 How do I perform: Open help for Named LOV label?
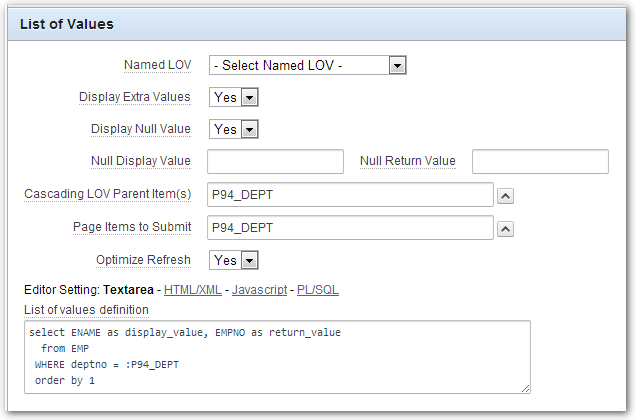(x=157, y=65)
